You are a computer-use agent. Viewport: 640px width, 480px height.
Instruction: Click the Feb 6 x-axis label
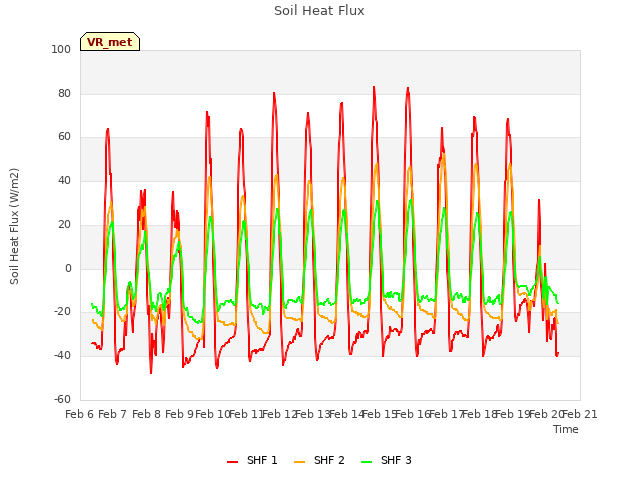pos(80,414)
